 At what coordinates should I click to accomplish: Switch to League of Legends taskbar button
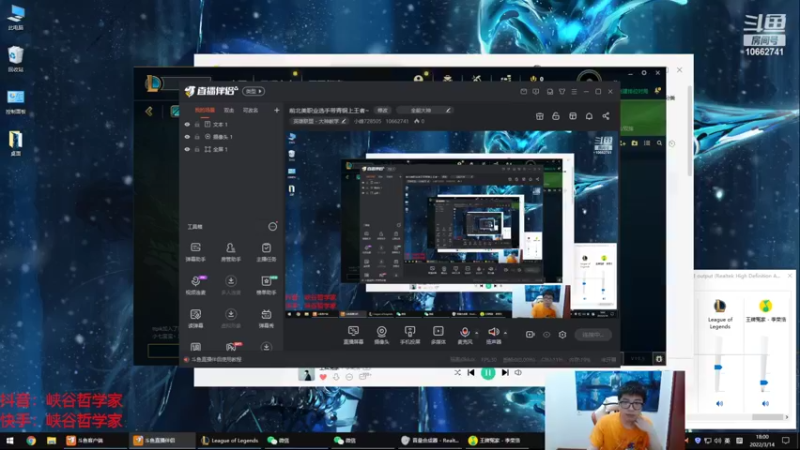point(230,440)
